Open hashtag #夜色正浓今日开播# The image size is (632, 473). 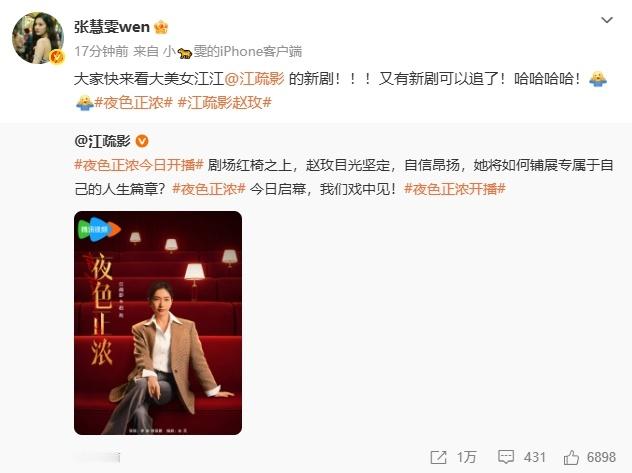[x=139, y=165]
